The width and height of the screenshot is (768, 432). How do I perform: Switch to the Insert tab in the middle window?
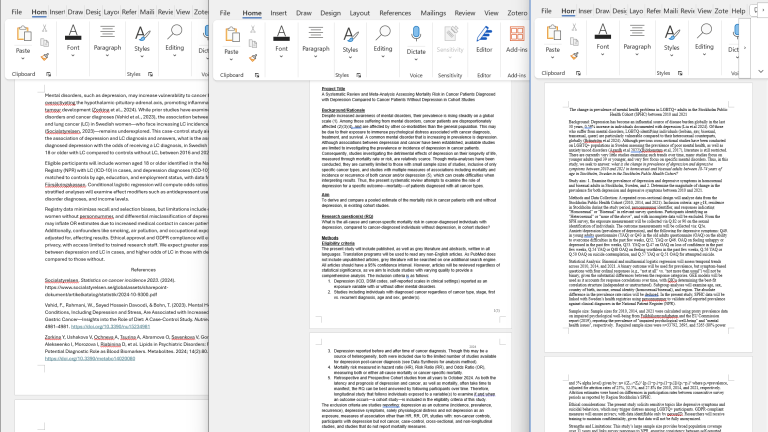tap(278, 13)
